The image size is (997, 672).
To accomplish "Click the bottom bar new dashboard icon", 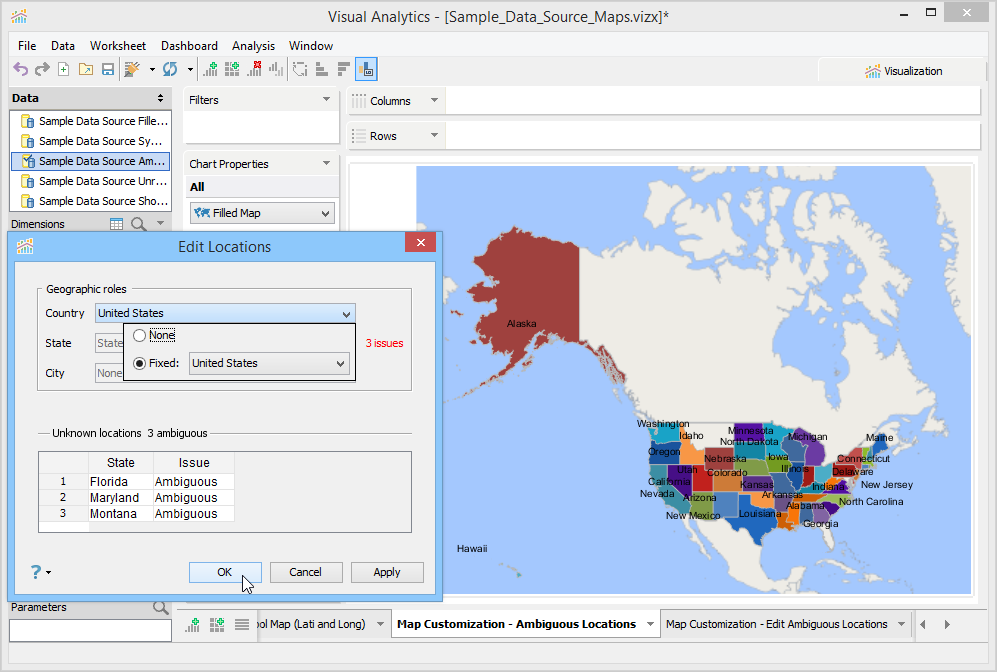I will click(217, 625).
